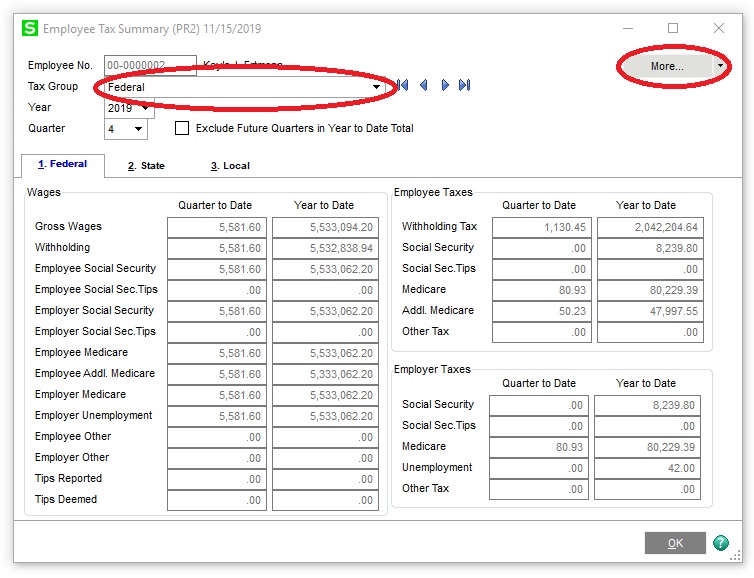Open the More button dropdown arrow
Screen dimensions: 754x578
pyautogui.click(x=720, y=66)
